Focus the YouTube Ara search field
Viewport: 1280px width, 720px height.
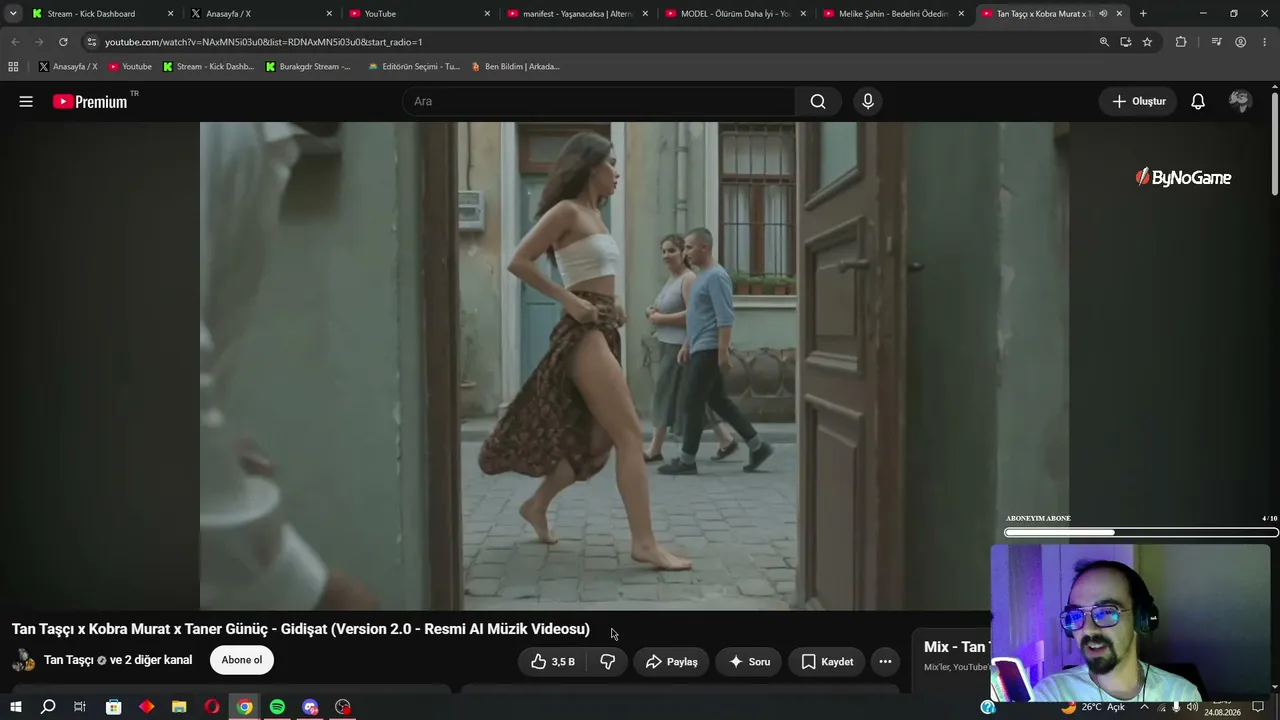coord(599,101)
